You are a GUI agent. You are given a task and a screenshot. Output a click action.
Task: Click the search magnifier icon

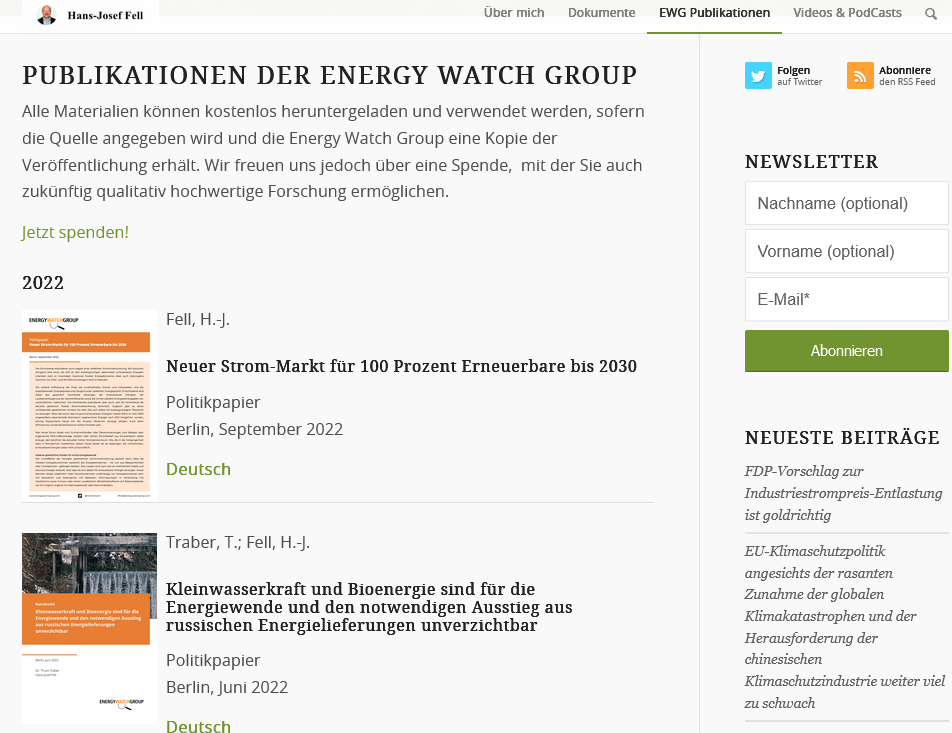(x=931, y=14)
